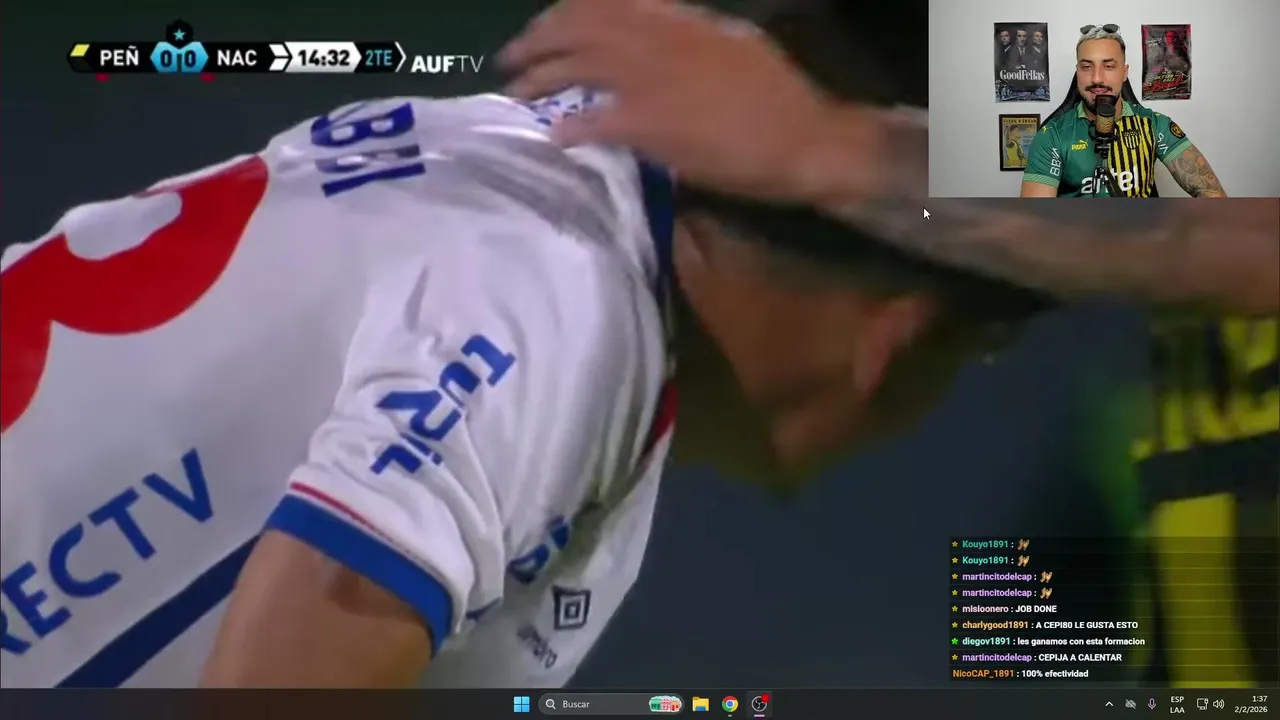Image resolution: width=1280 pixels, height=720 pixels.
Task: Click the GoodFellas poster in the webcam
Action: pos(1021,62)
